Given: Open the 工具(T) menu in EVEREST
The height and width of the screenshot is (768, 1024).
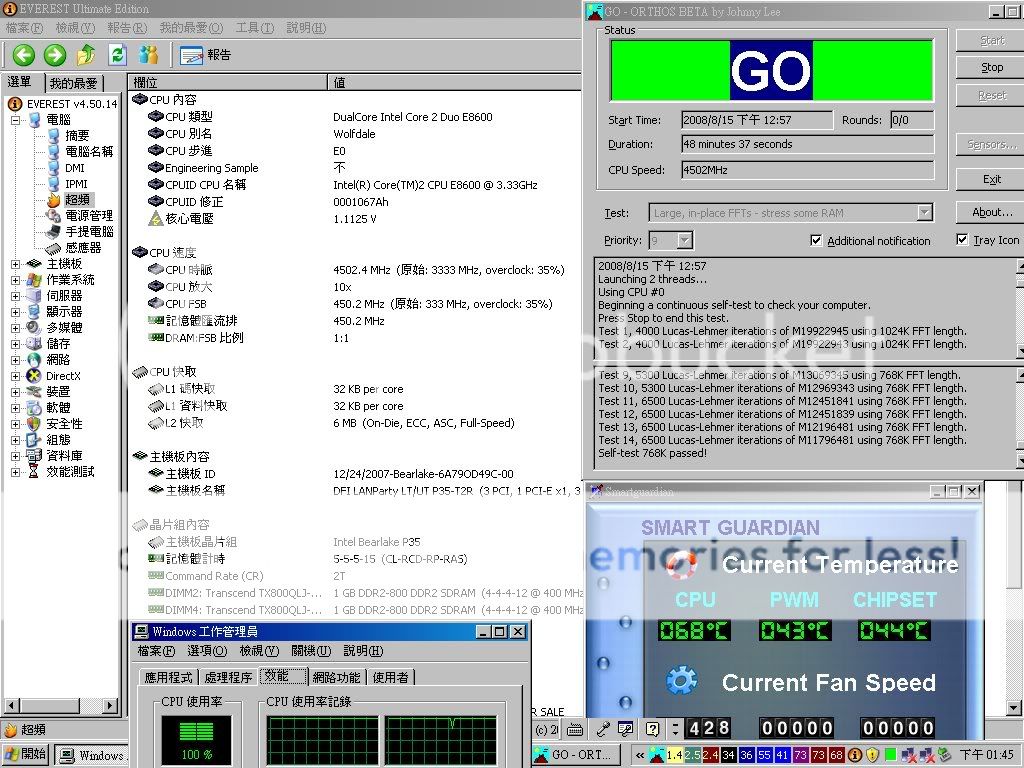Looking at the screenshot, I should pyautogui.click(x=254, y=27).
